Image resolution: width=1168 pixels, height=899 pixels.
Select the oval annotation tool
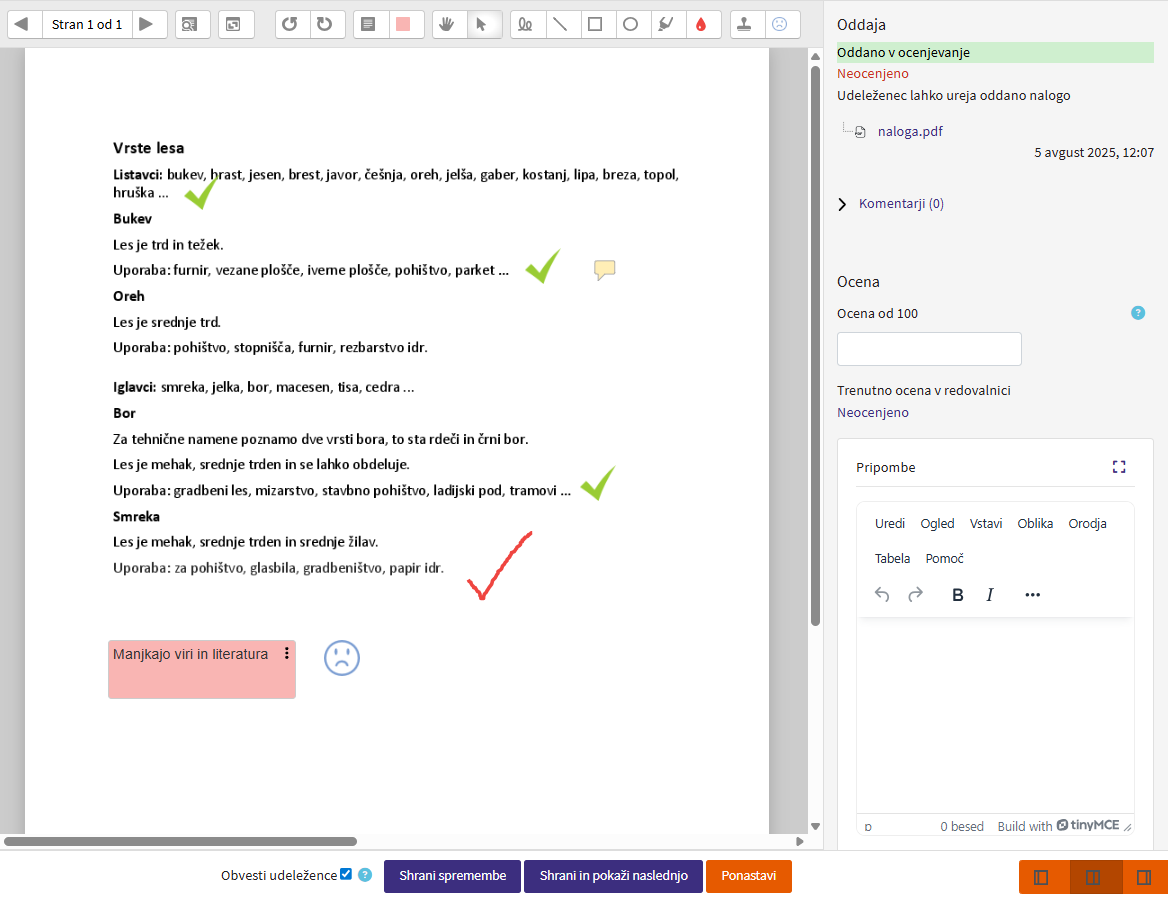coord(630,24)
